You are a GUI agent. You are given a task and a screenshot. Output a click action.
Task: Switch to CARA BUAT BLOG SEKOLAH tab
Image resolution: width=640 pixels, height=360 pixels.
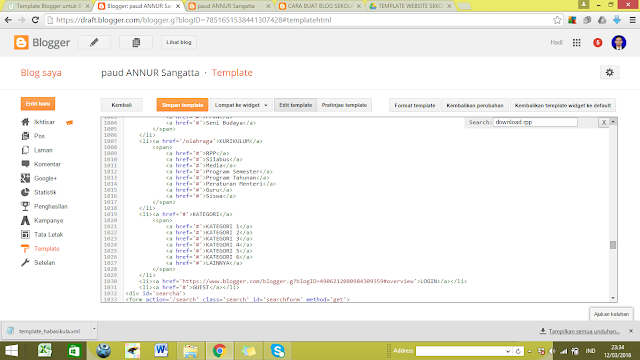pyautogui.click(x=320, y=6)
